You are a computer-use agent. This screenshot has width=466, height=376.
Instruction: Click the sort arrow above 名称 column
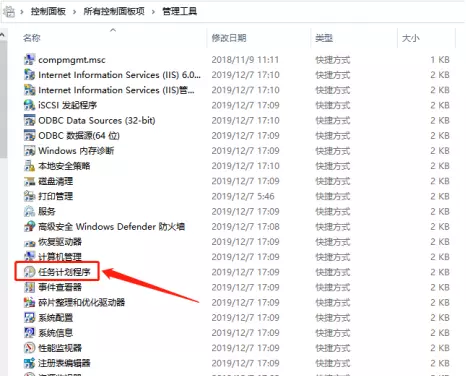pyautogui.click(x=113, y=30)
